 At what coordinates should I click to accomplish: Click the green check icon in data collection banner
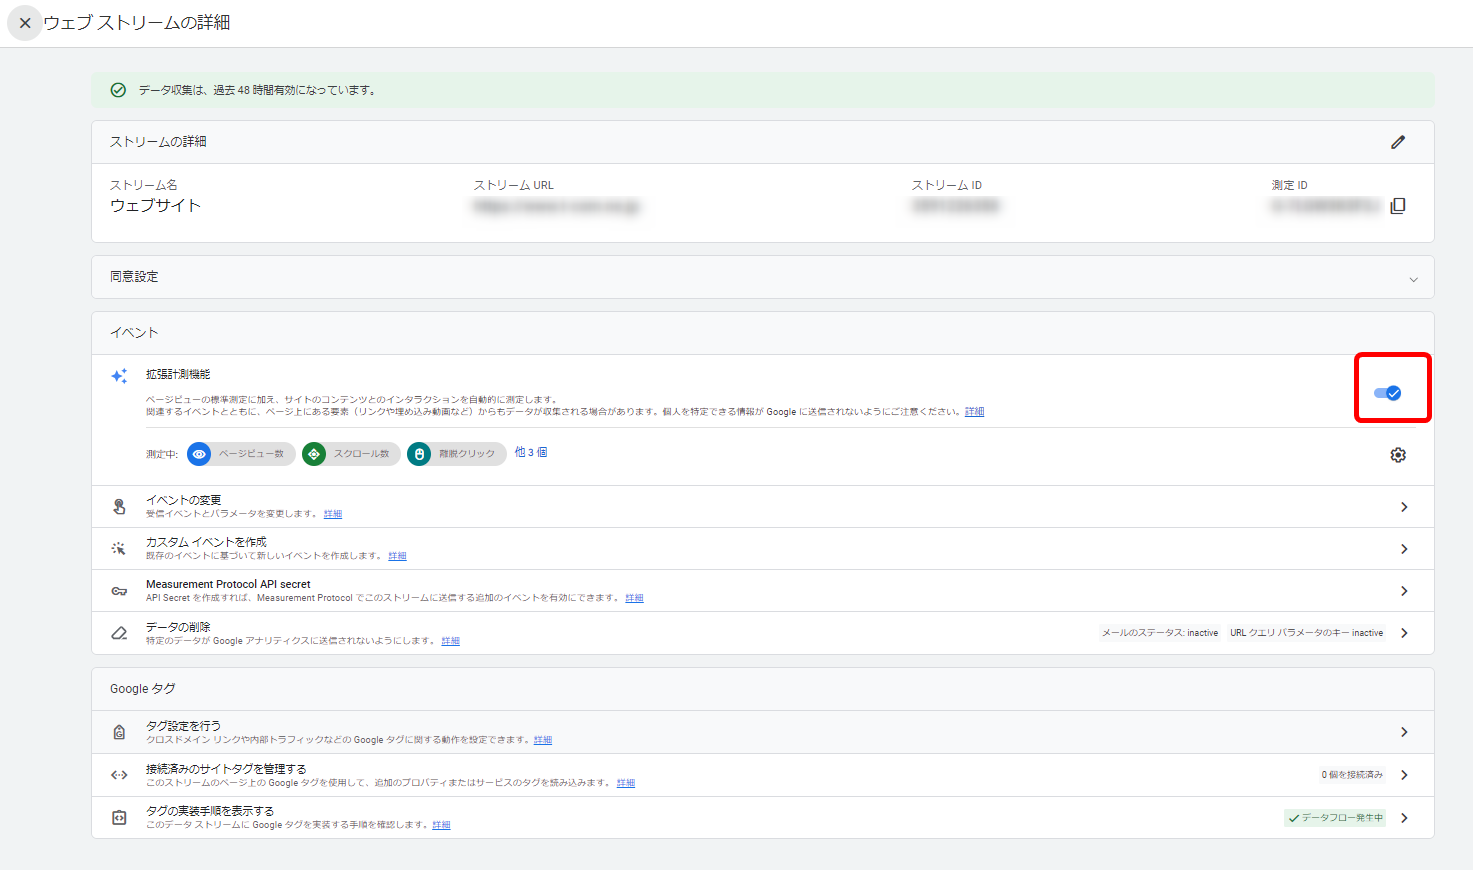tap(118, 90)
